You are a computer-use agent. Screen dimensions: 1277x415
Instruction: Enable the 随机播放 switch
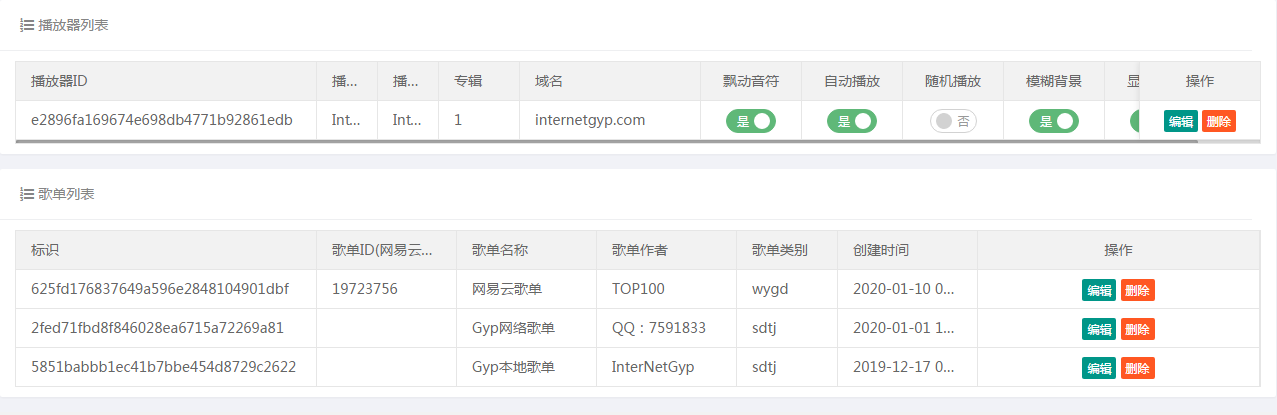click(x=953, y=121)
